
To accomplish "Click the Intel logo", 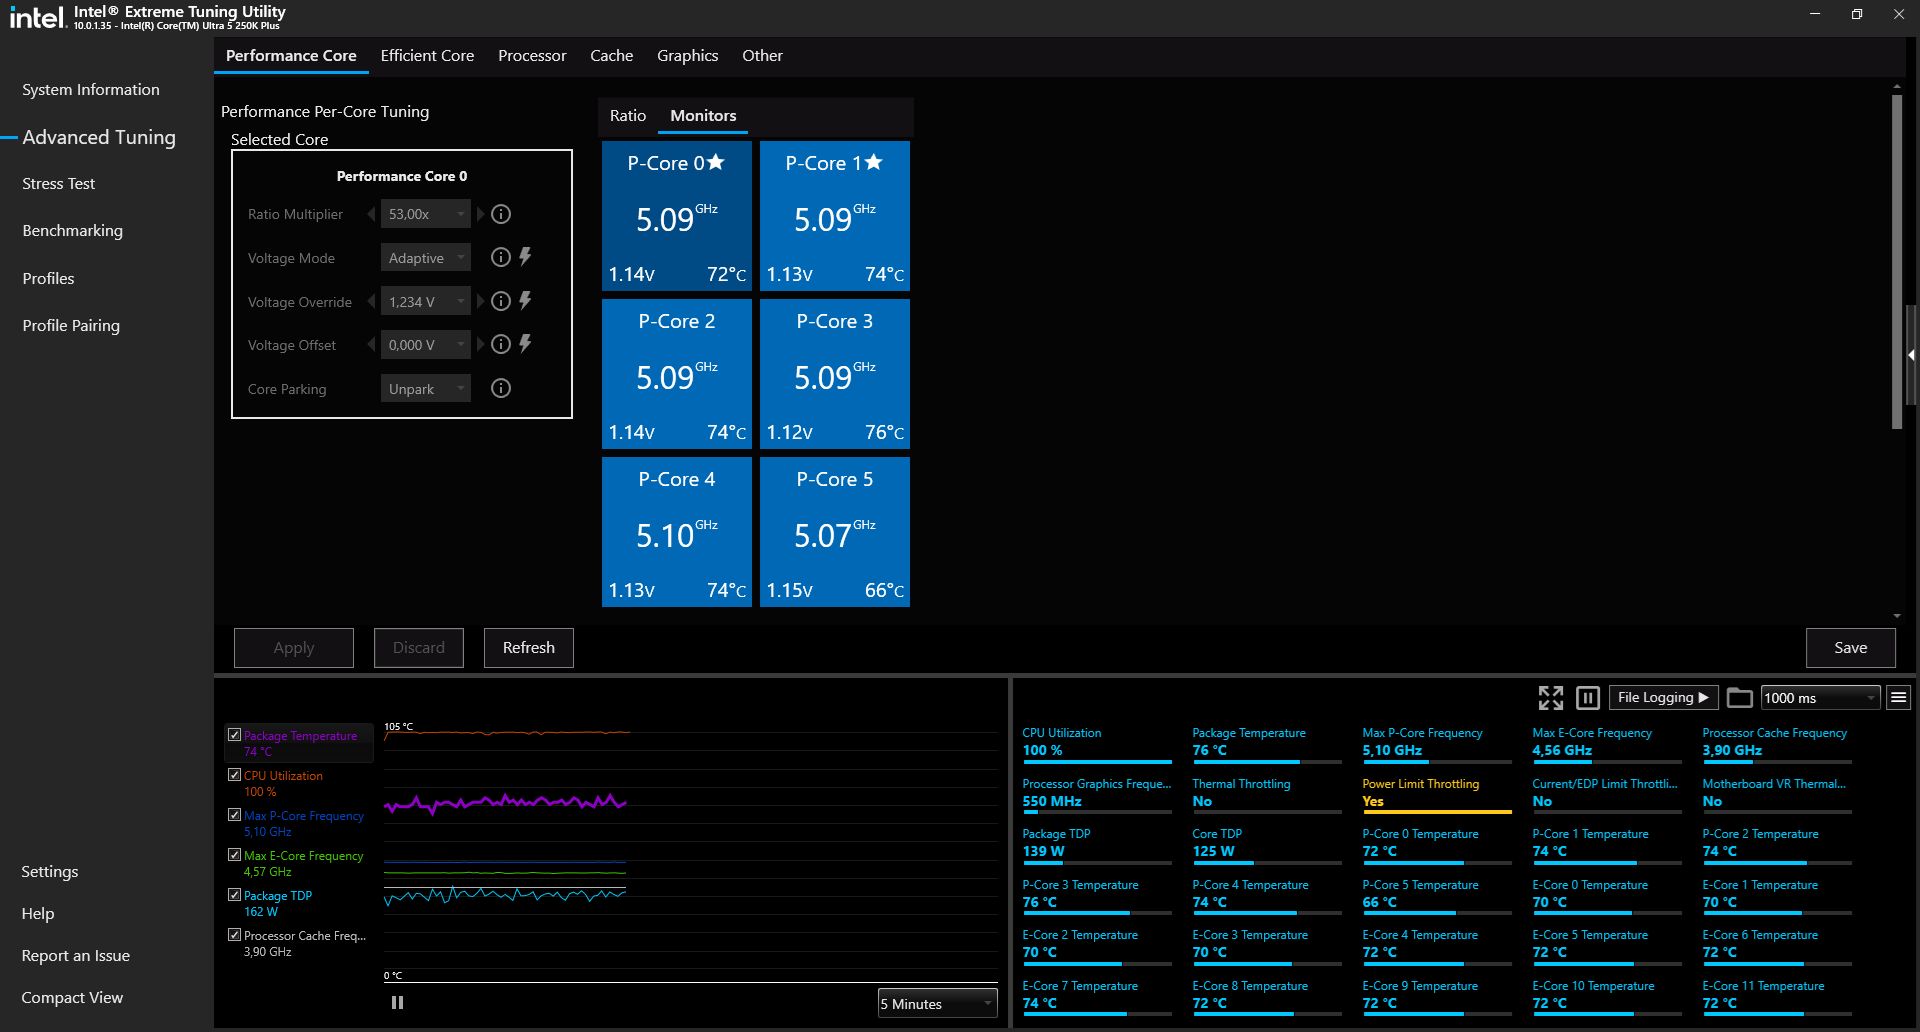I will (x=36, y=17).
